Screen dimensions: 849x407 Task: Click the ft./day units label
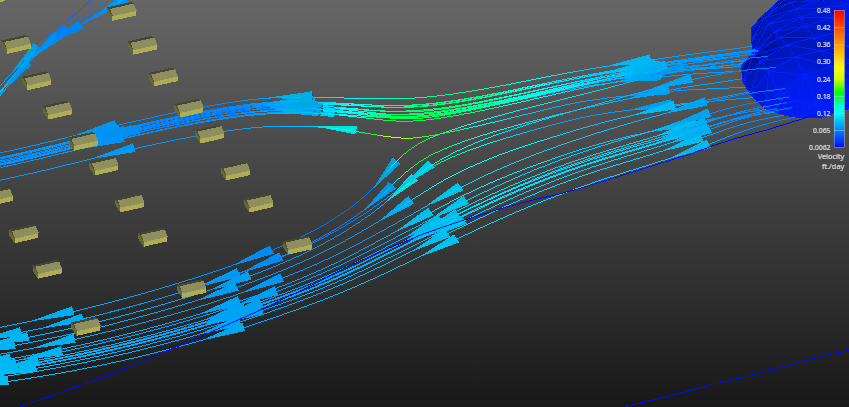click(832, 166)
